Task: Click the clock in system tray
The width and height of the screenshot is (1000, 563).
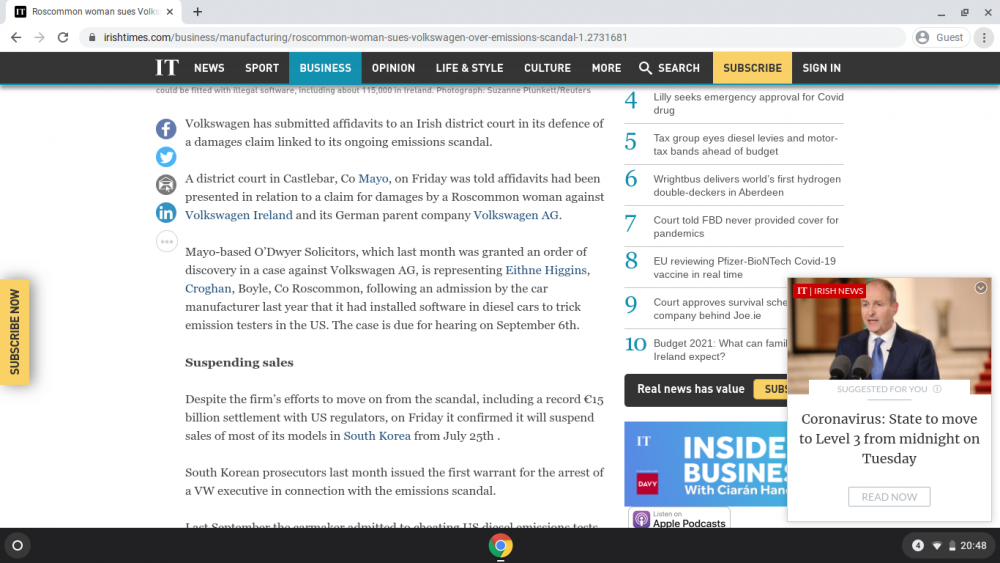Action: [973, 546]
